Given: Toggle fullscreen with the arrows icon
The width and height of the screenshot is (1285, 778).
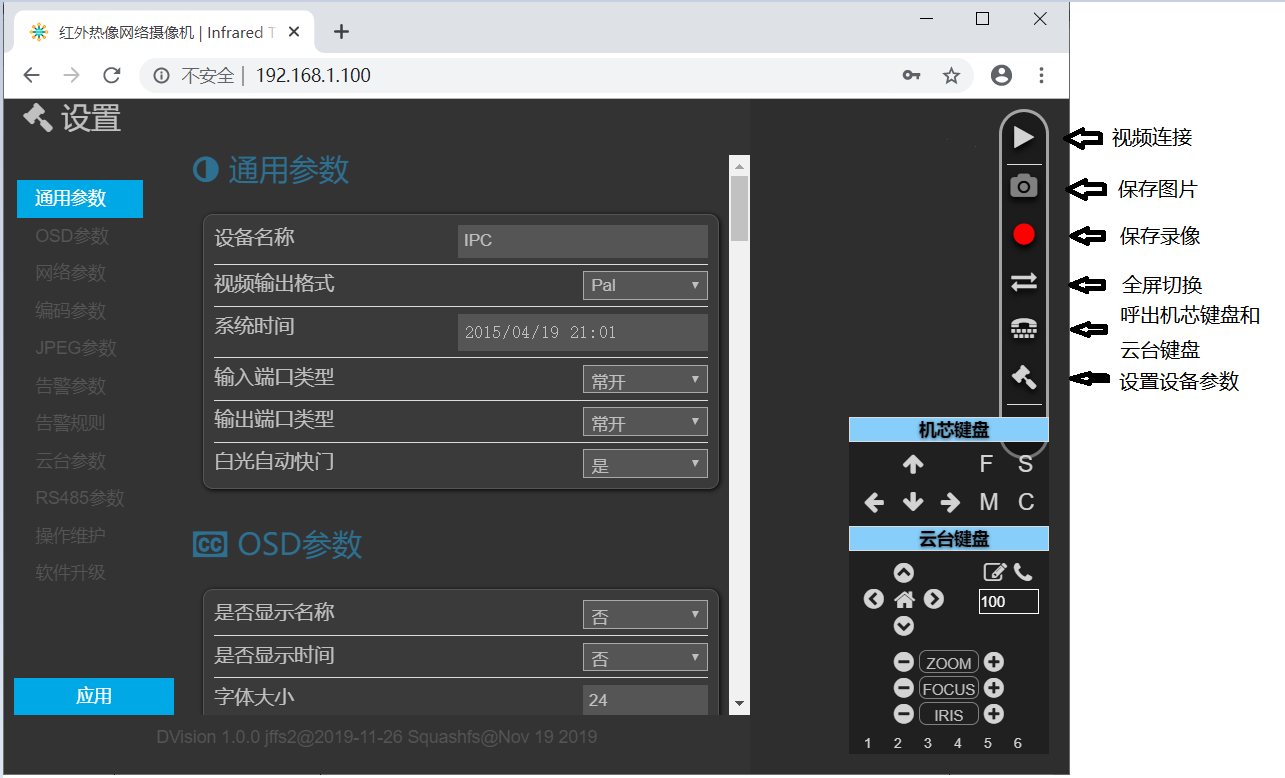Looking at the screenshot, I should 1023,281.
